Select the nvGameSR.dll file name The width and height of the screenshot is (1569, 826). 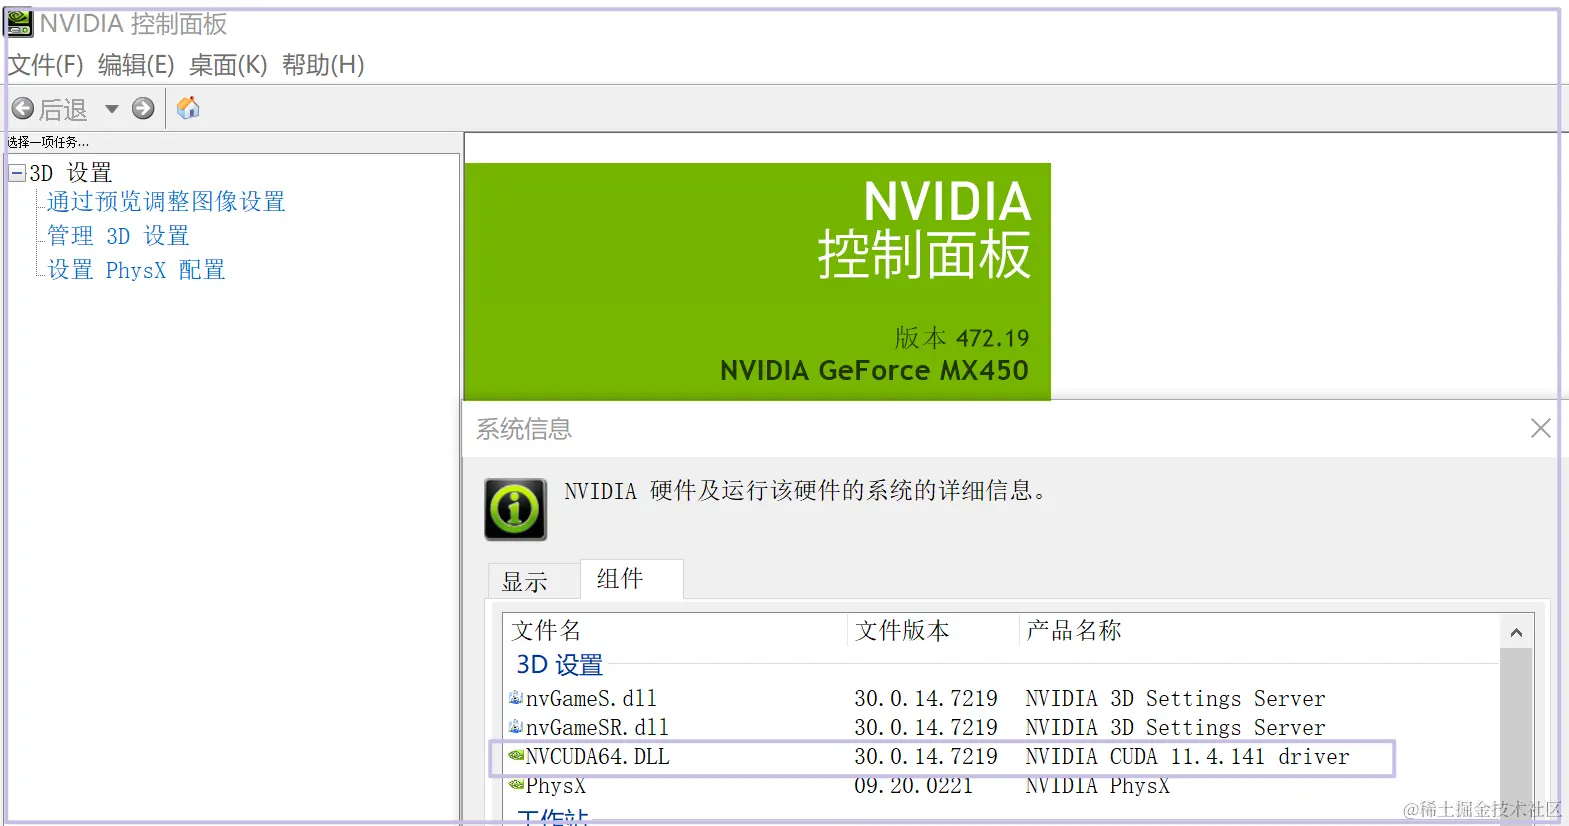pos(597,727)
